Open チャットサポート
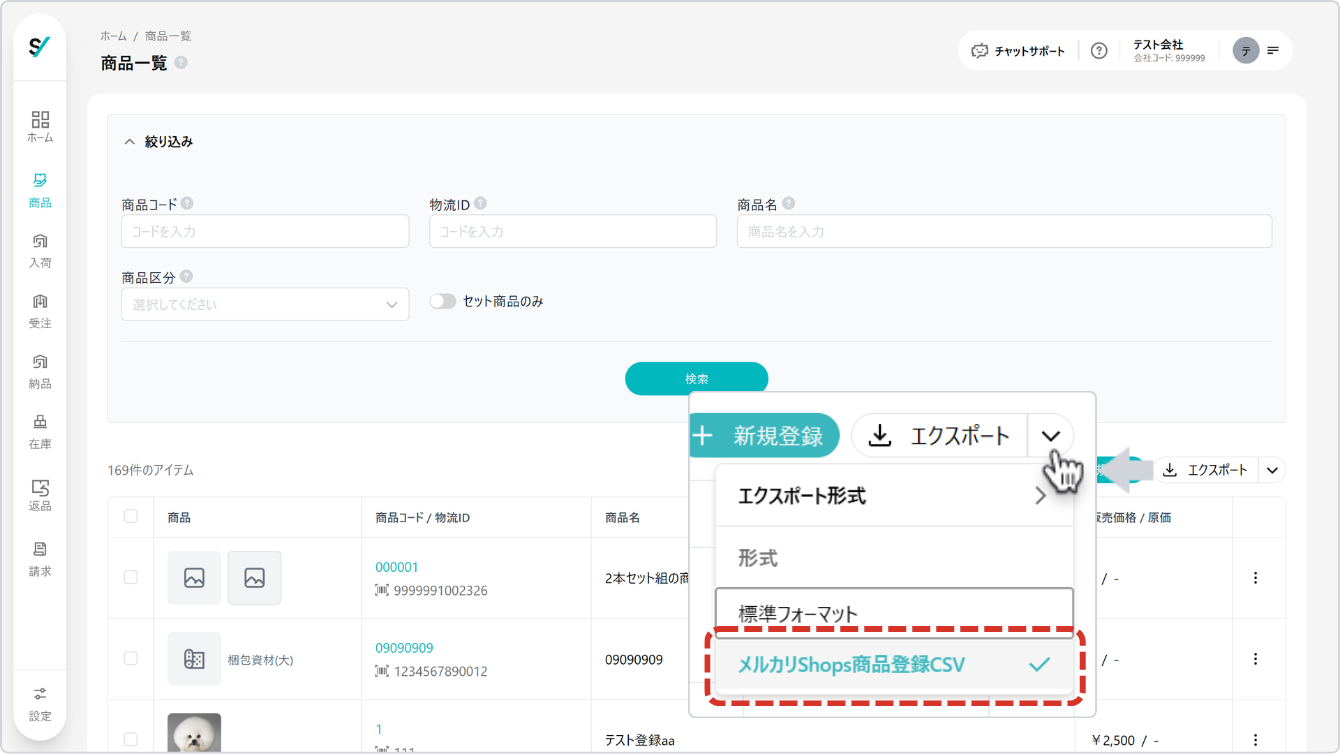Image resolution: width=1340 pixels, height=756 pixels. coord(1018,51)
